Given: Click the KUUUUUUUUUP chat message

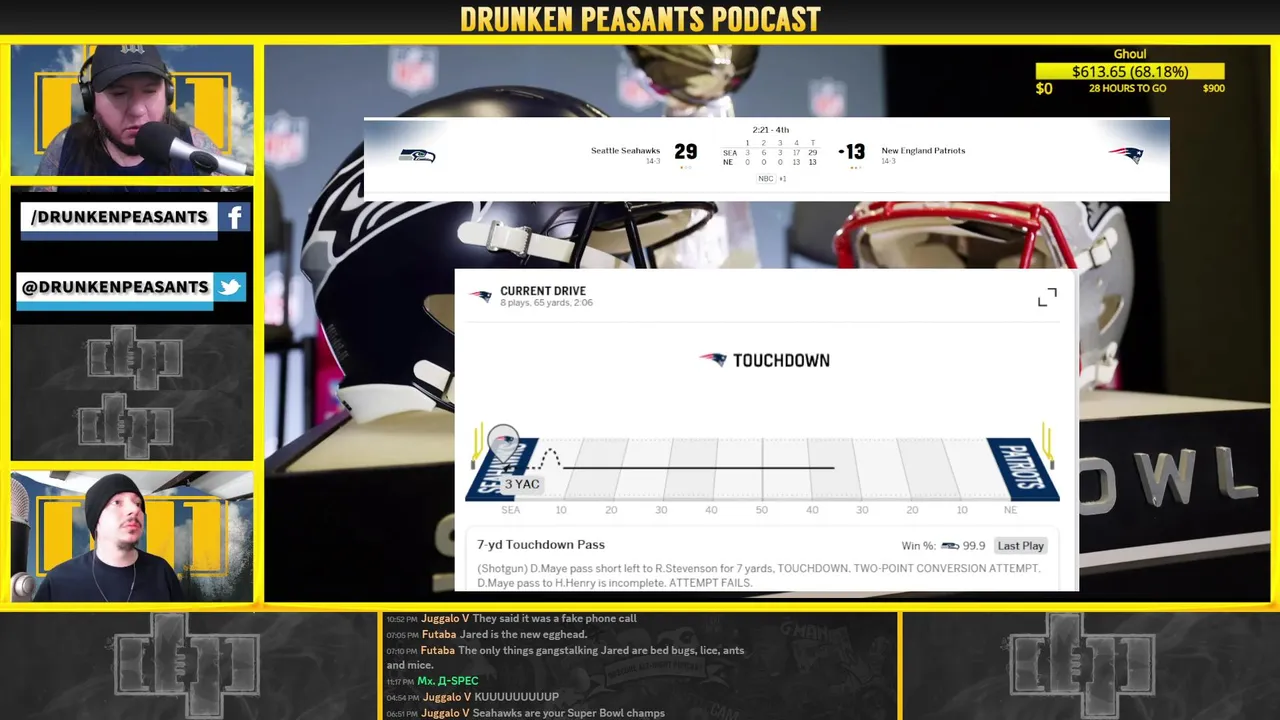Looking at the screenshot, I should pyautogui.click(x=516, y=697).
